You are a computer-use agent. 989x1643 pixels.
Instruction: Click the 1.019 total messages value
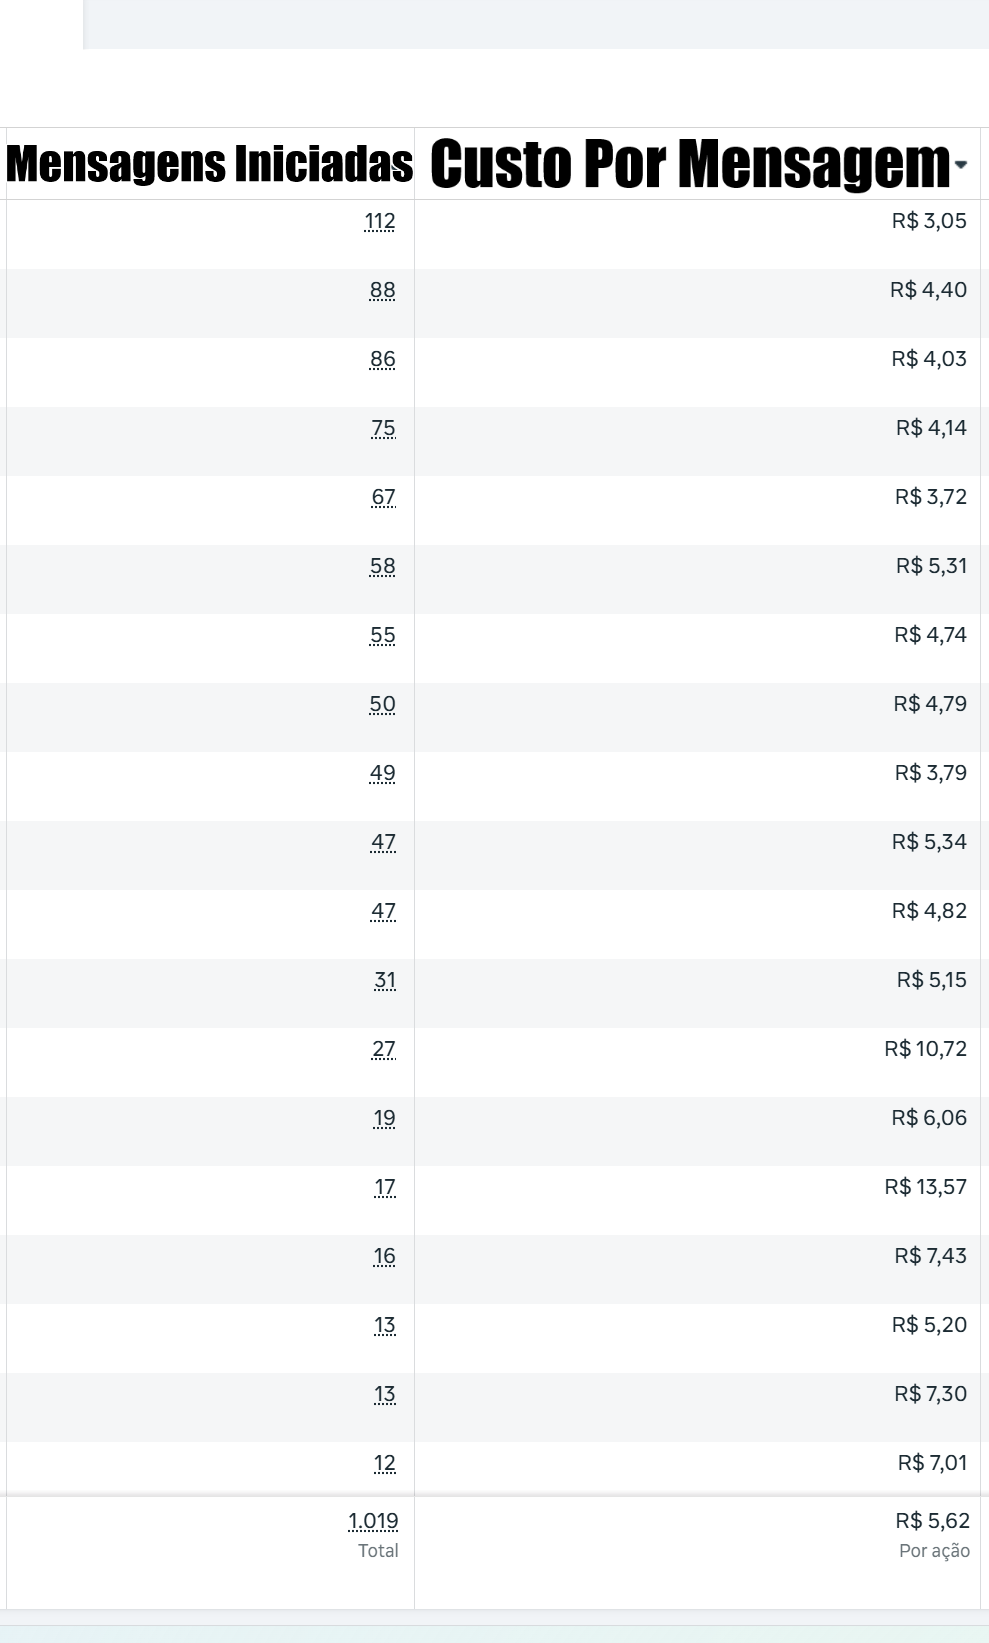[x=373, y=1521]
